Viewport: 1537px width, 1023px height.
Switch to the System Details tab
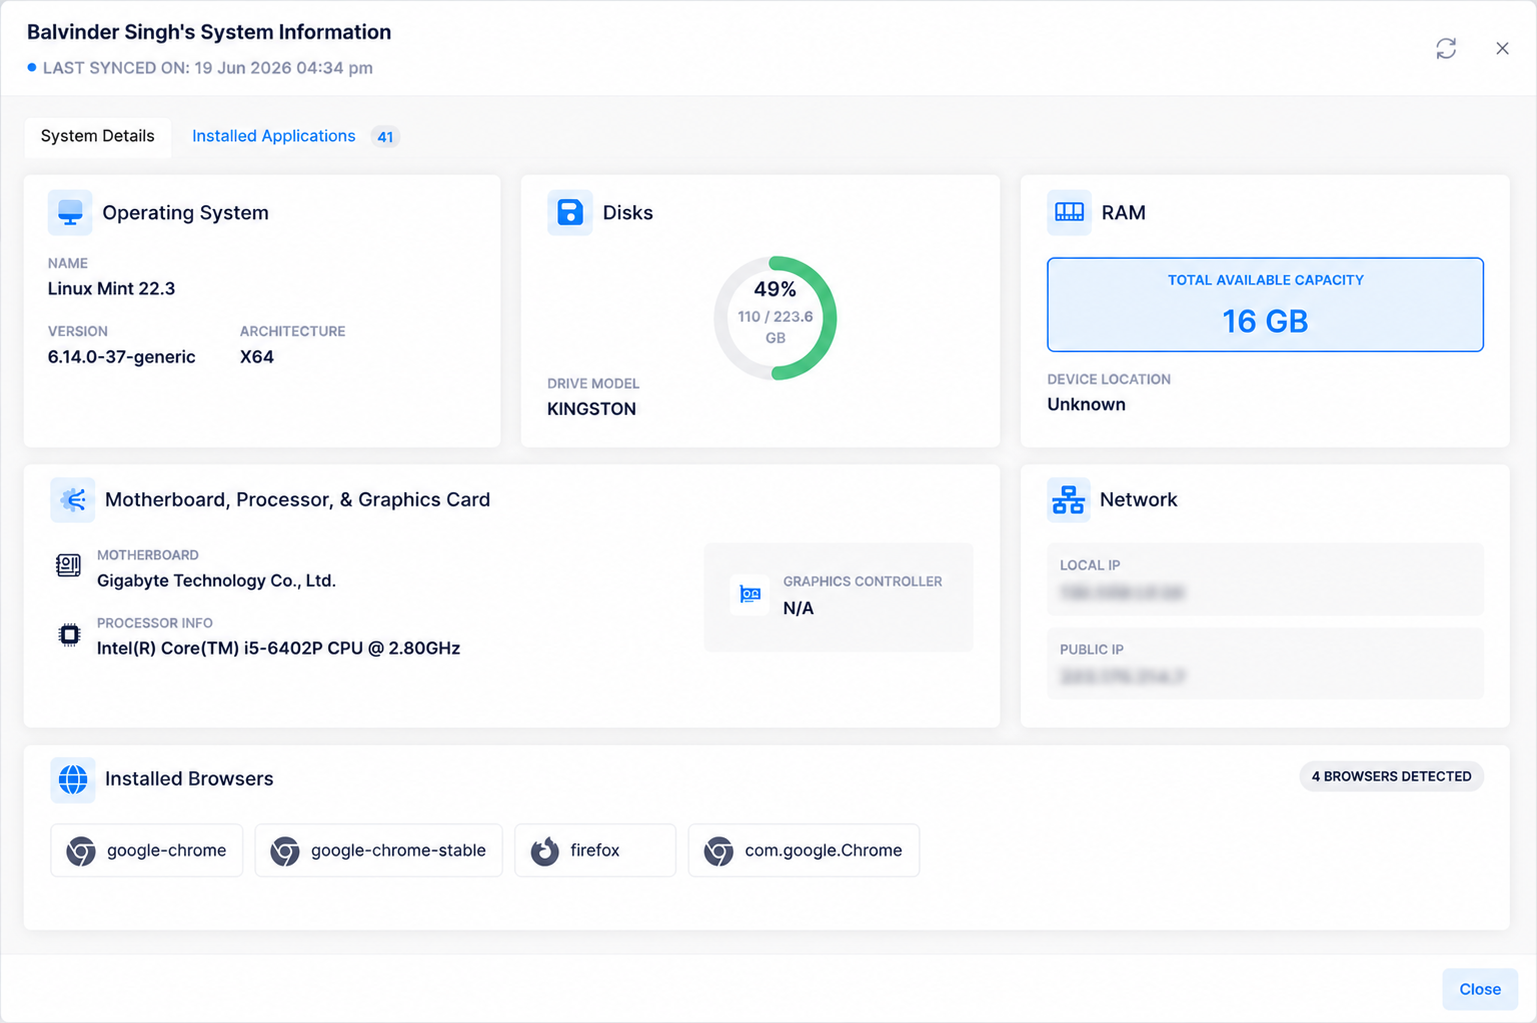click(97, 136)
